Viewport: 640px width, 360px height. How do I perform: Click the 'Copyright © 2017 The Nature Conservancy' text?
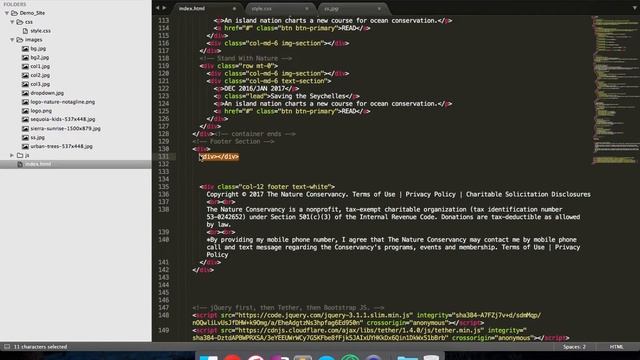pyautogui.click(x=276, y=195)
